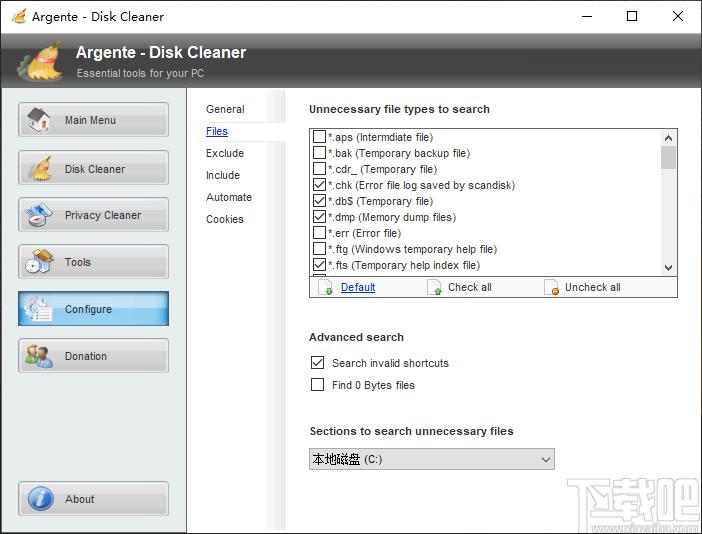Click the compass icon on Privacy Cleaner
Screen dimensions: 702x534
point(39,215)
